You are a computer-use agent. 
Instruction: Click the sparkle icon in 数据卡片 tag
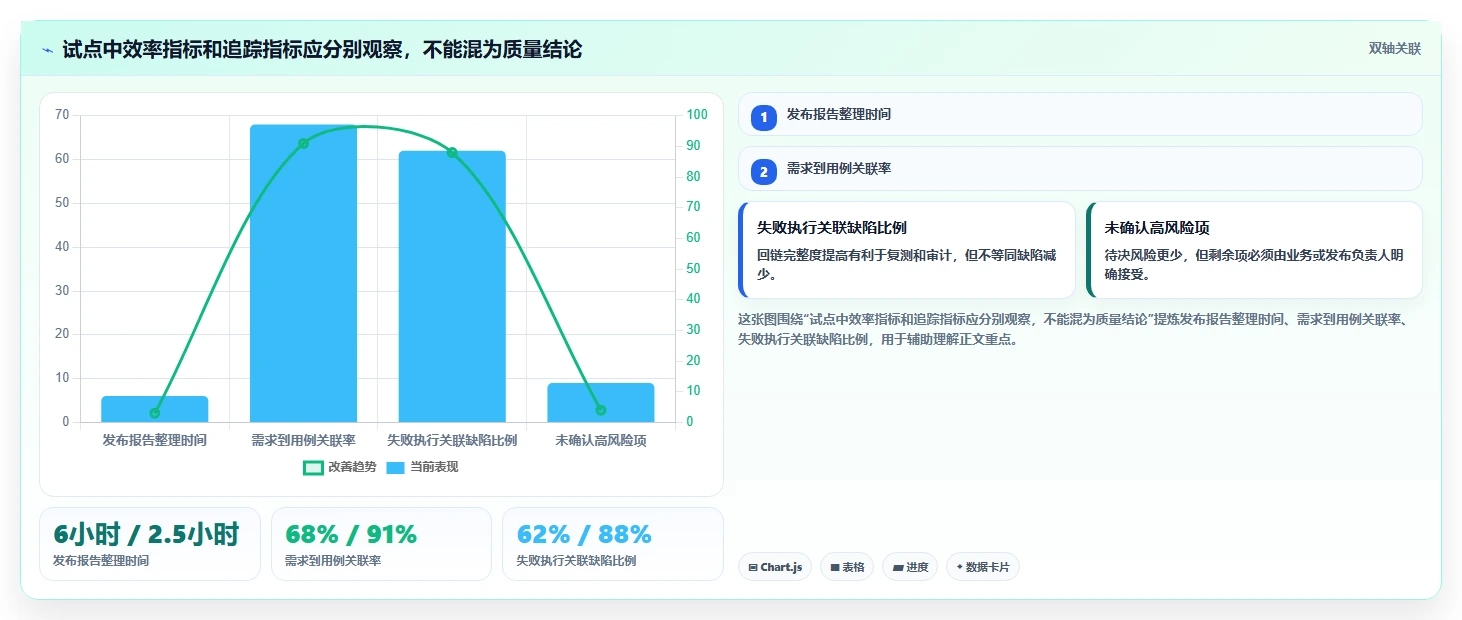(959, 567)
